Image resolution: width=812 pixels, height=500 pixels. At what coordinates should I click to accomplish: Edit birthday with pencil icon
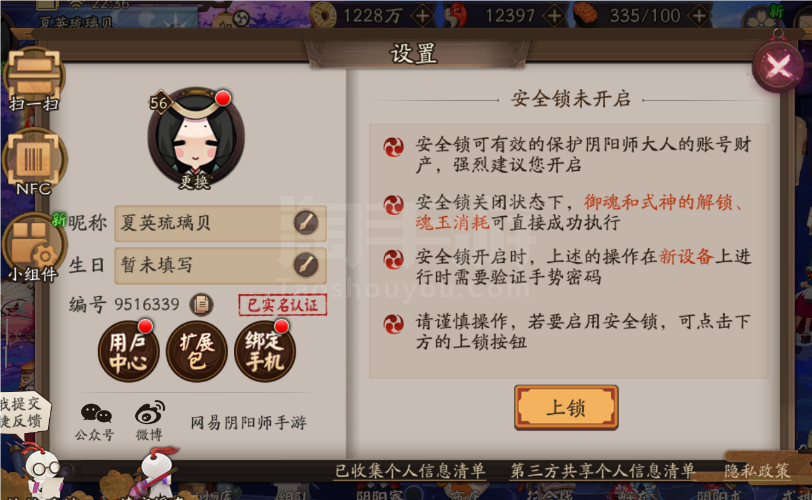(306, 265)
